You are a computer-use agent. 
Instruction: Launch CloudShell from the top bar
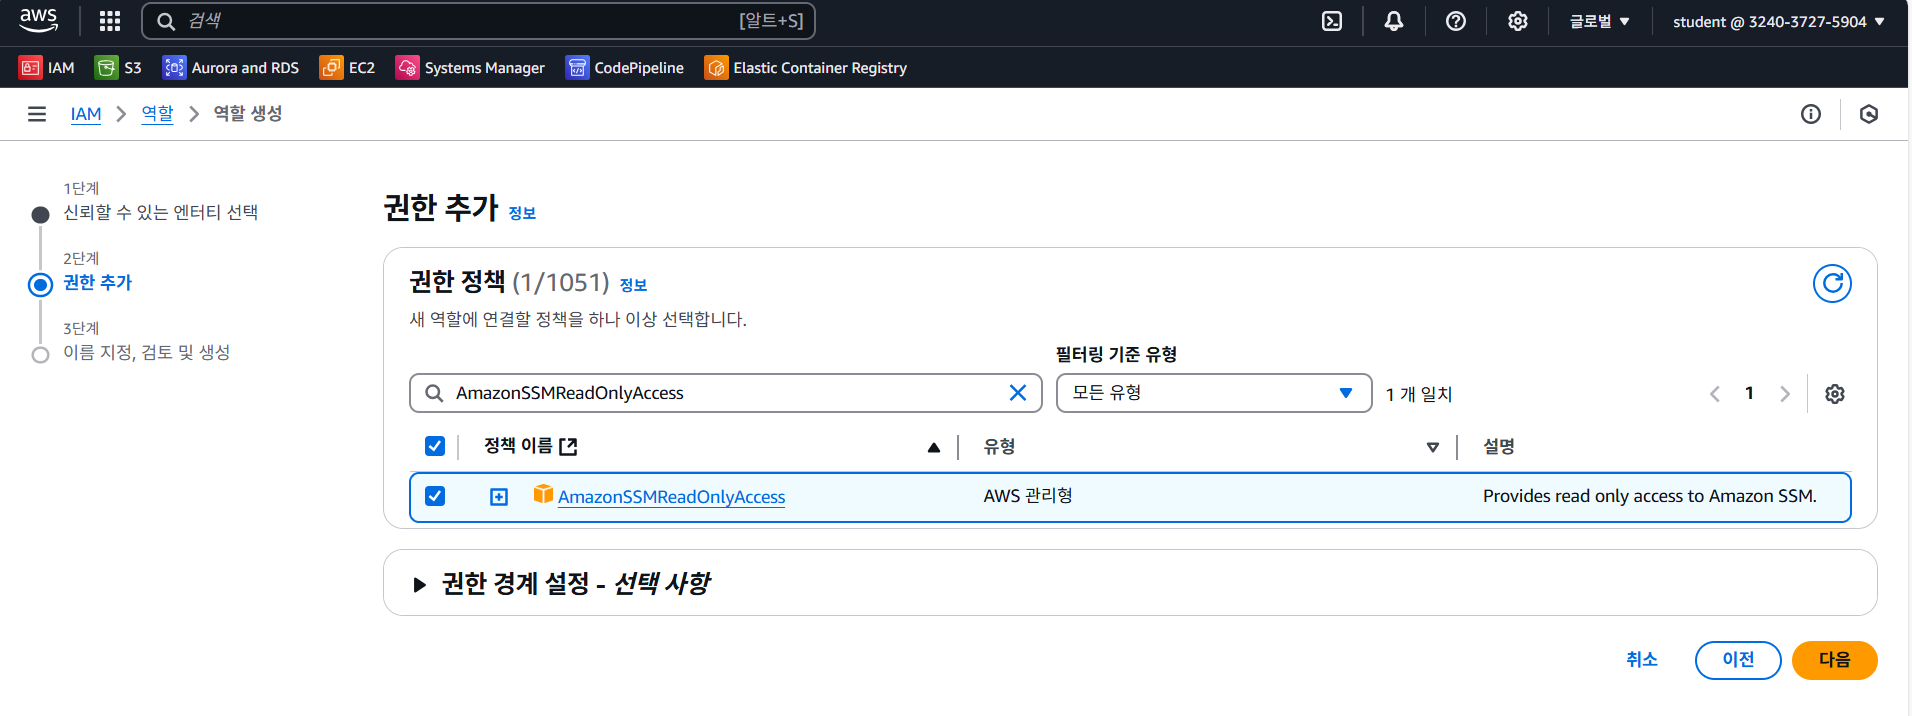point(1332,21)
